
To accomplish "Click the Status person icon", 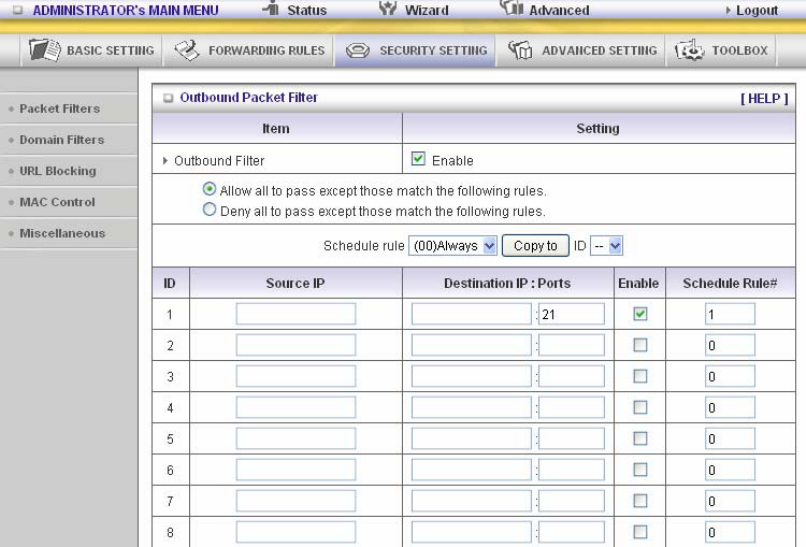I will 271,8.
